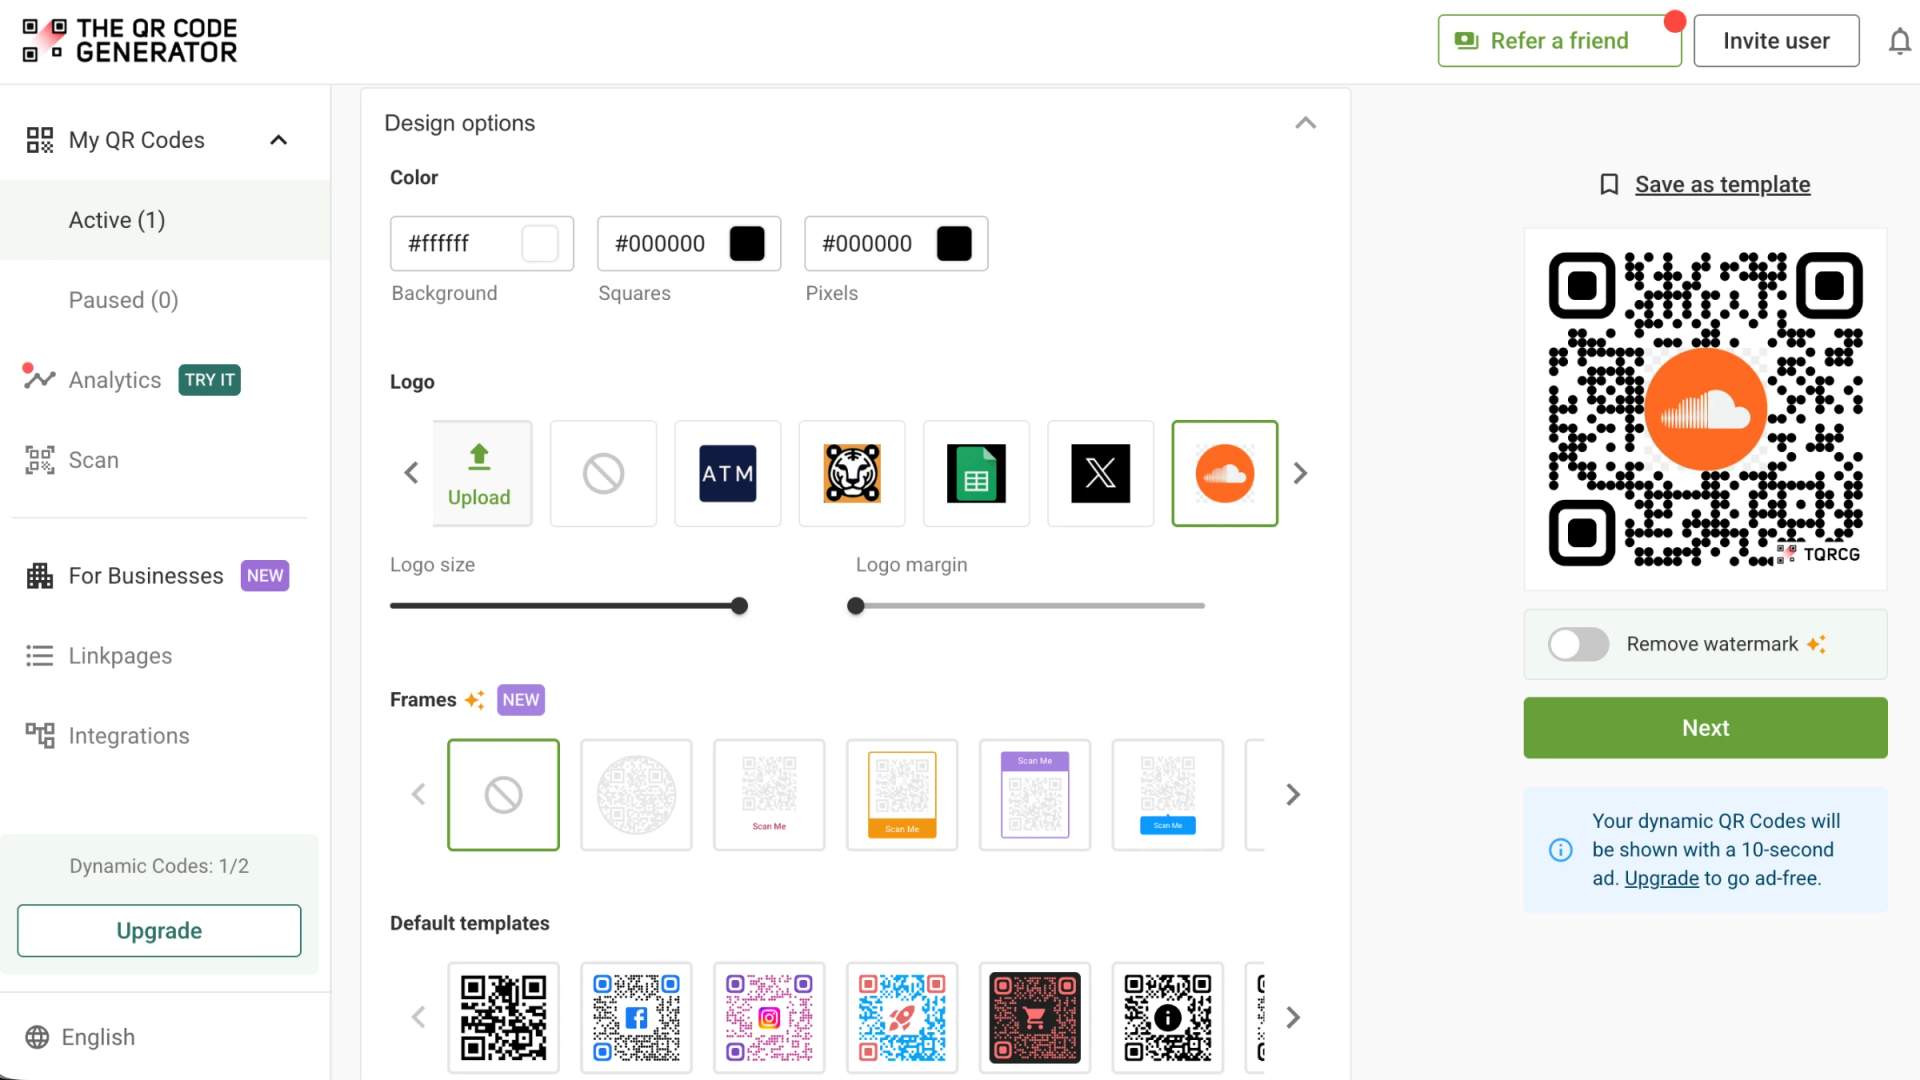Select the ATM logo option

point(727,473)
